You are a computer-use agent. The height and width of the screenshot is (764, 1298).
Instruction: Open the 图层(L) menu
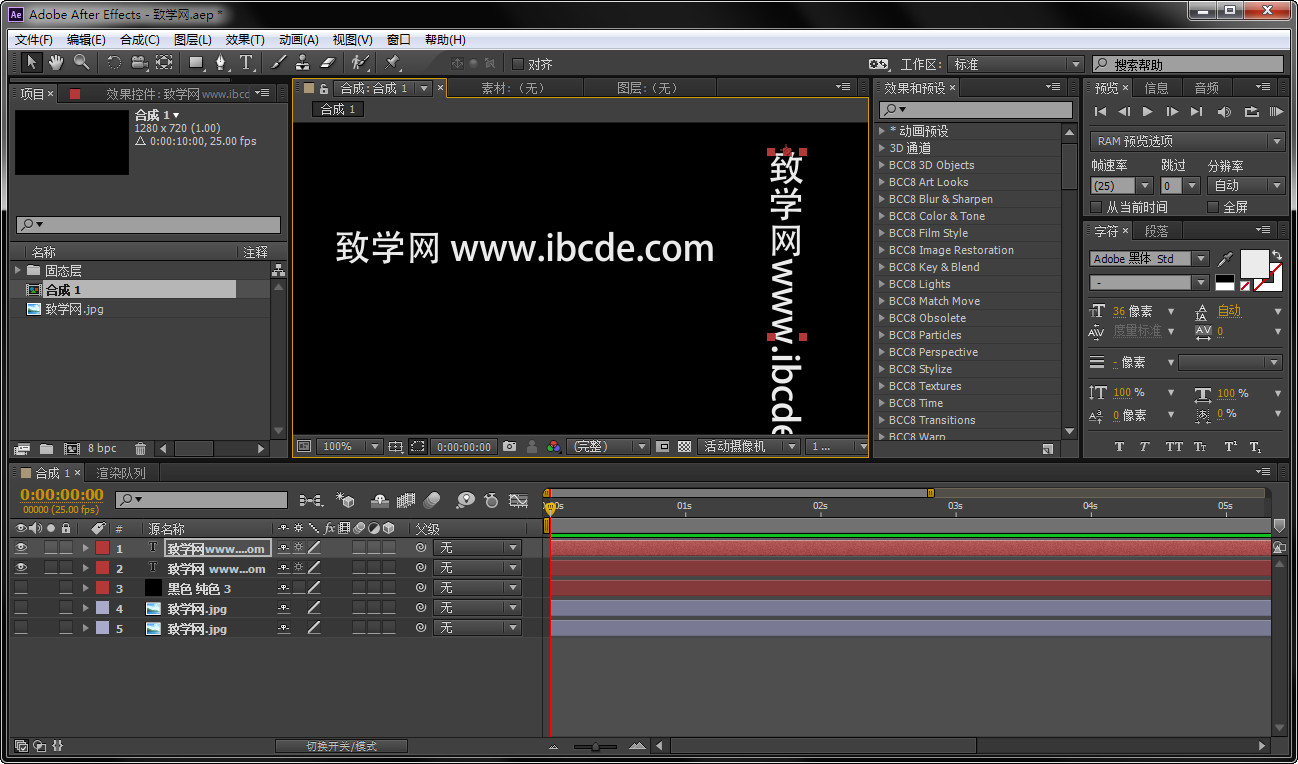(193, 40)
